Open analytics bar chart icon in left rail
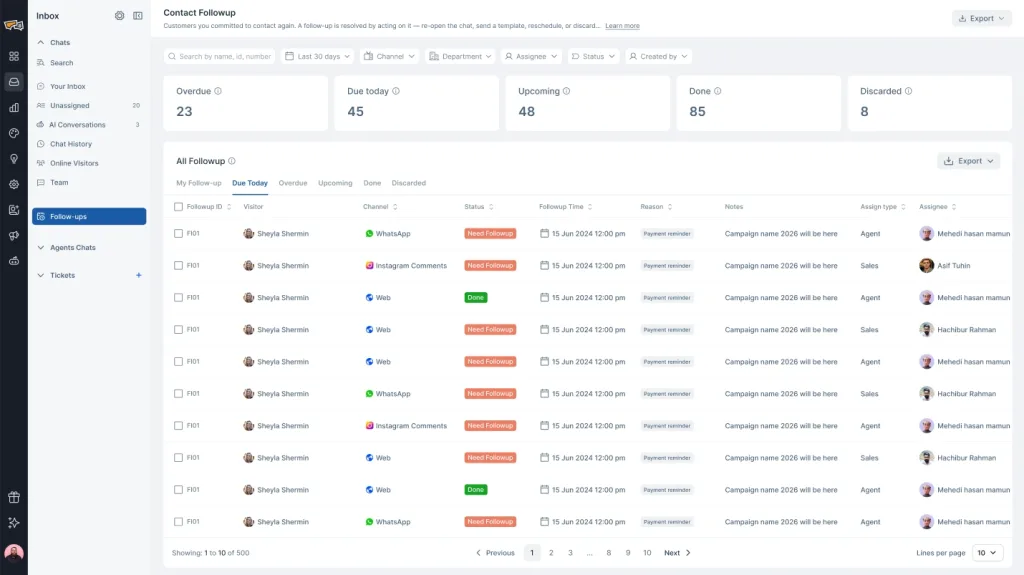 coord(14,108)
